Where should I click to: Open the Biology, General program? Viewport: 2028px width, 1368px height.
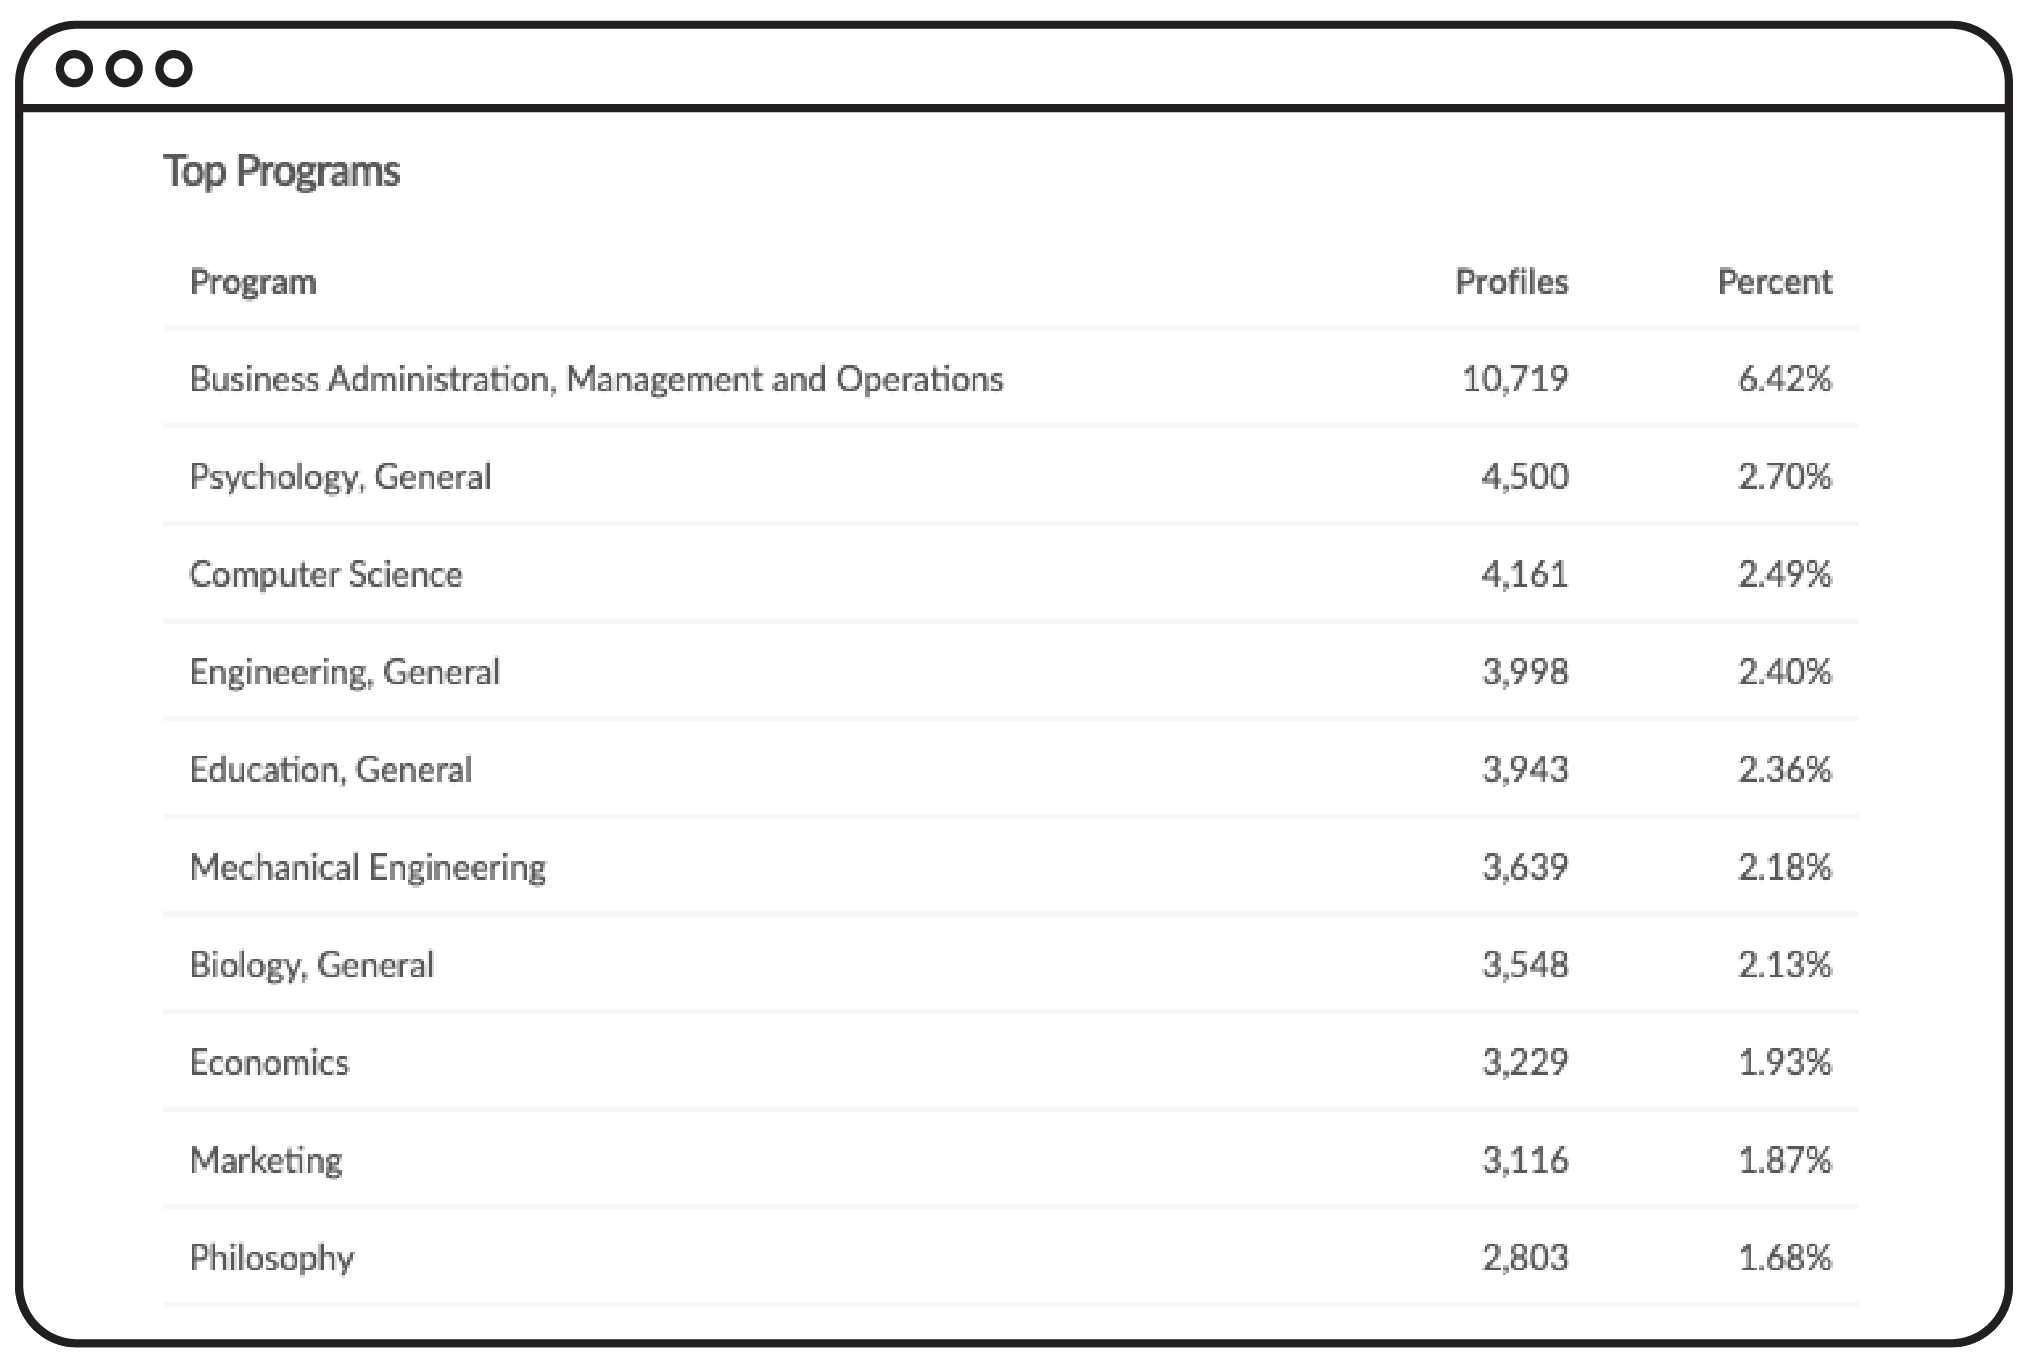311,965
